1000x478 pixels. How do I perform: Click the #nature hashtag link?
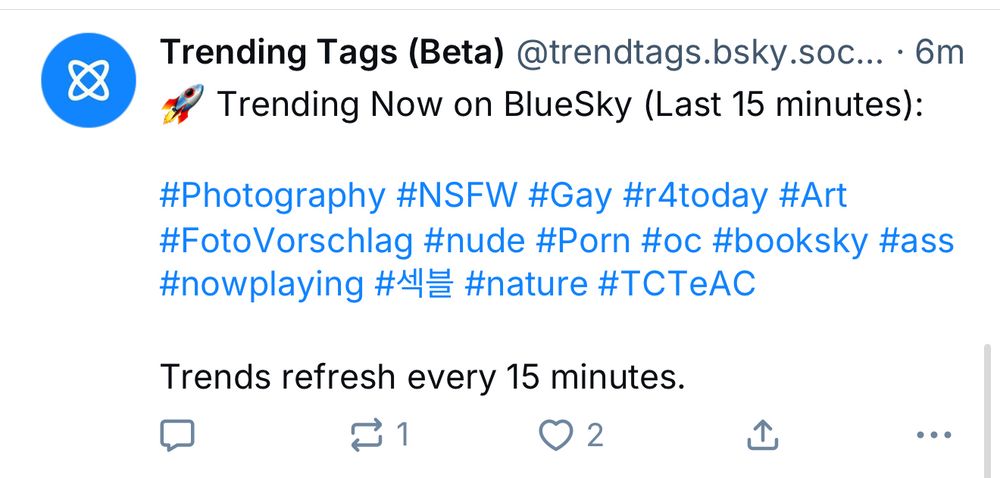pyautogui.click(x=526, y=285)
